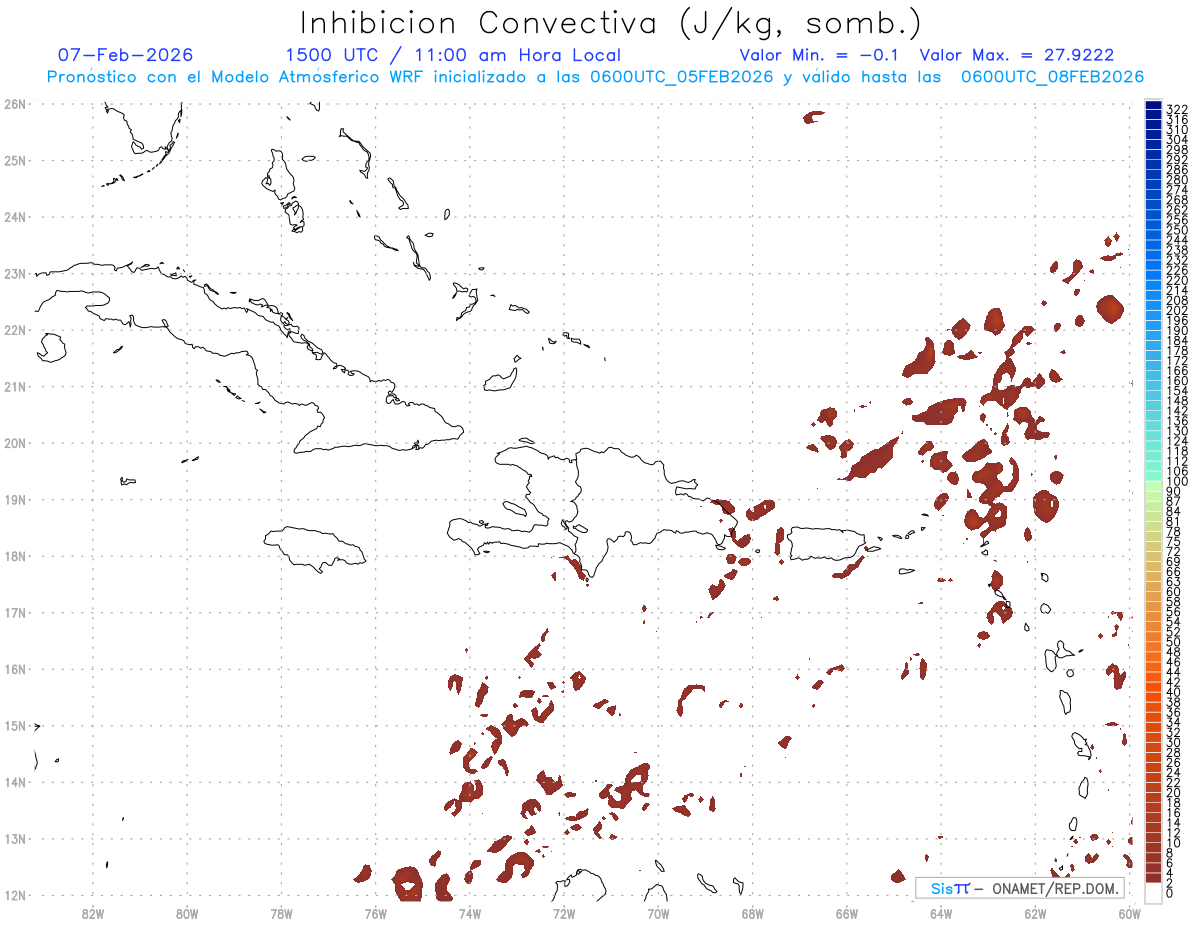Click the valid-until stamp "0600UTC_08FEB2026"
Image resolution: width=1200 pixels, height=927 pixels.
pyautogui.click(x=1052, y=77)
